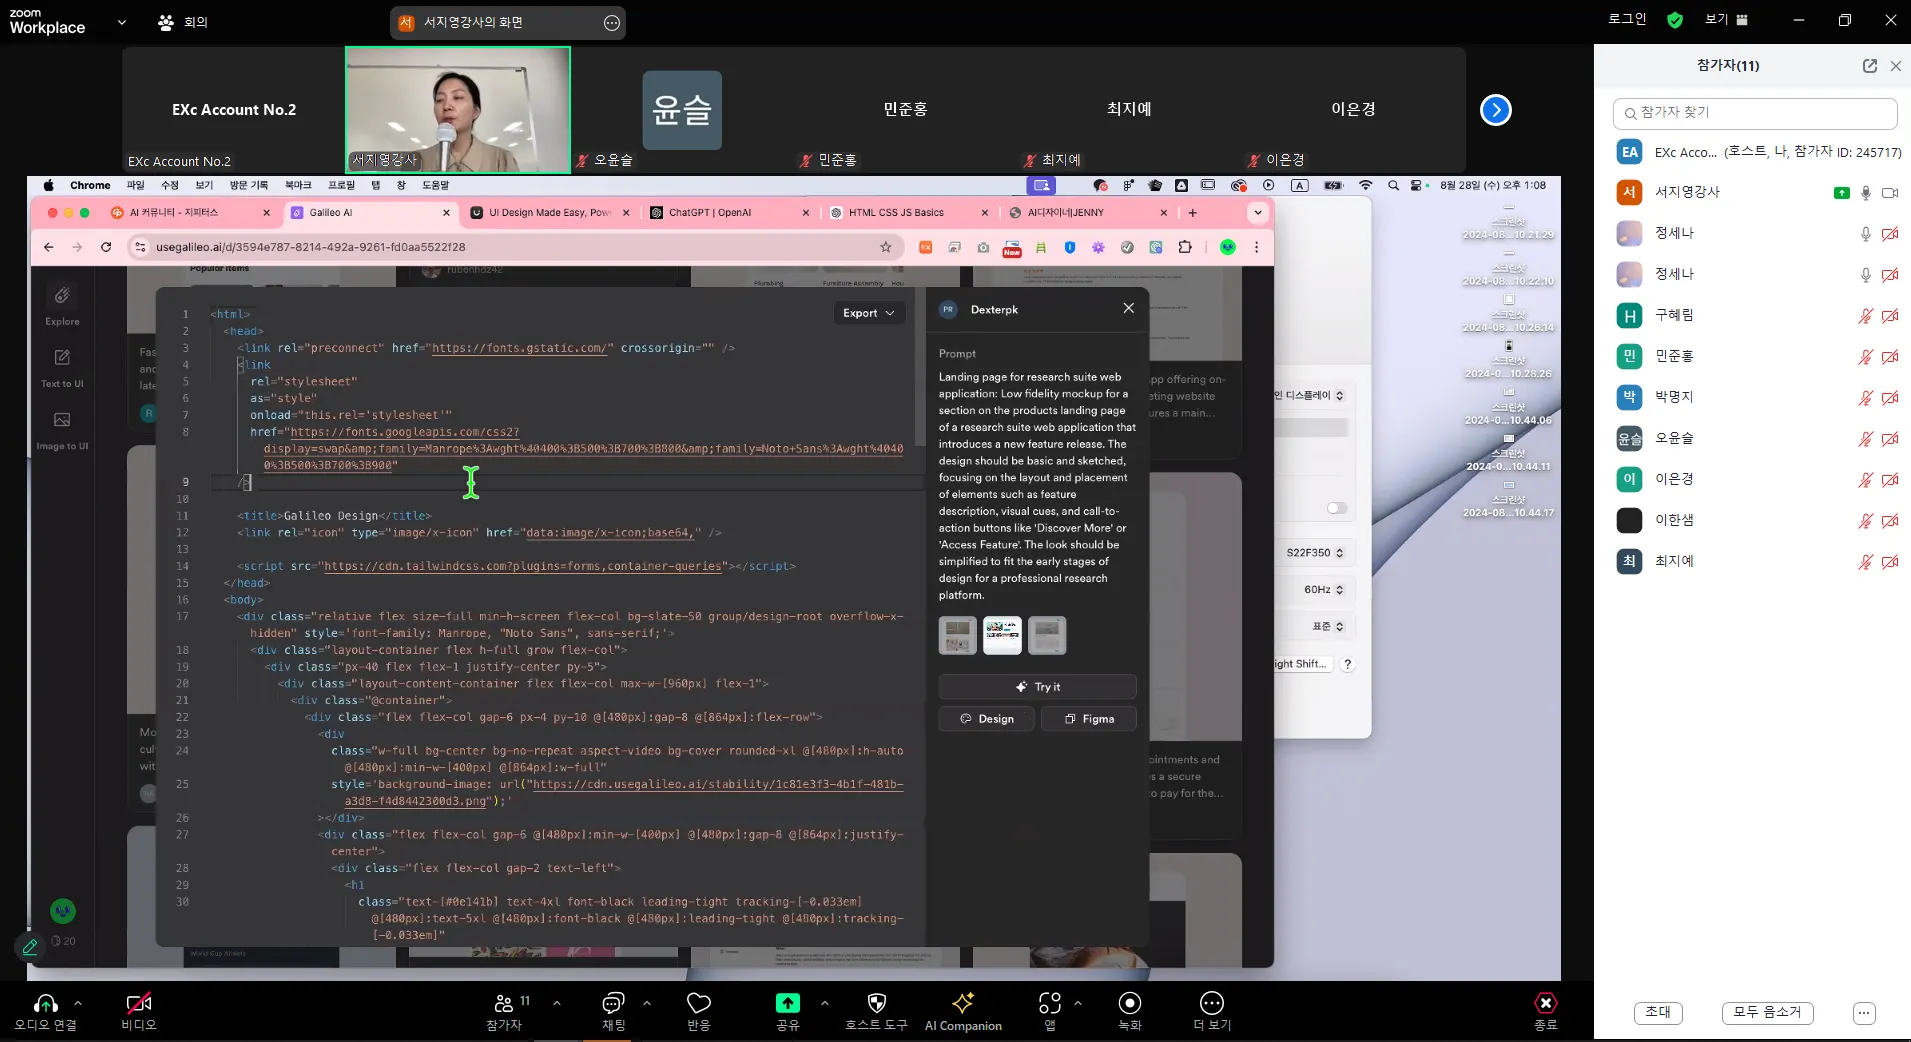This screenshot has width=1911, height=1042.
Task: Toggle 민준홍's video icon
Action: click(x=1889, y=357)
